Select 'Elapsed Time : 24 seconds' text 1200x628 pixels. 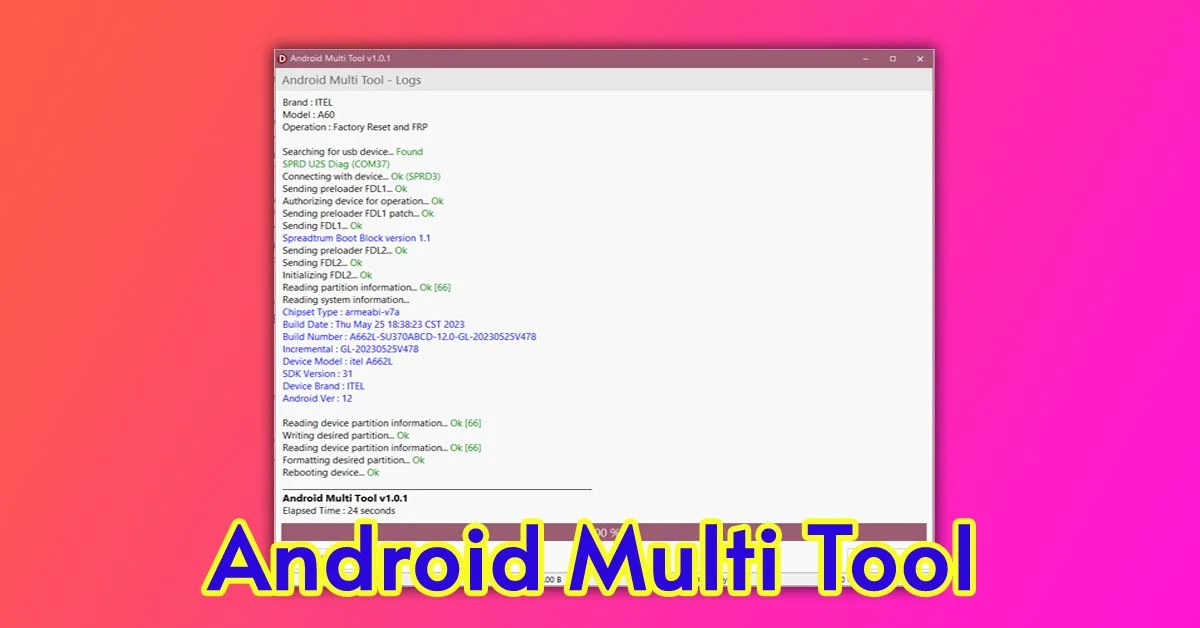pos(339,510)
